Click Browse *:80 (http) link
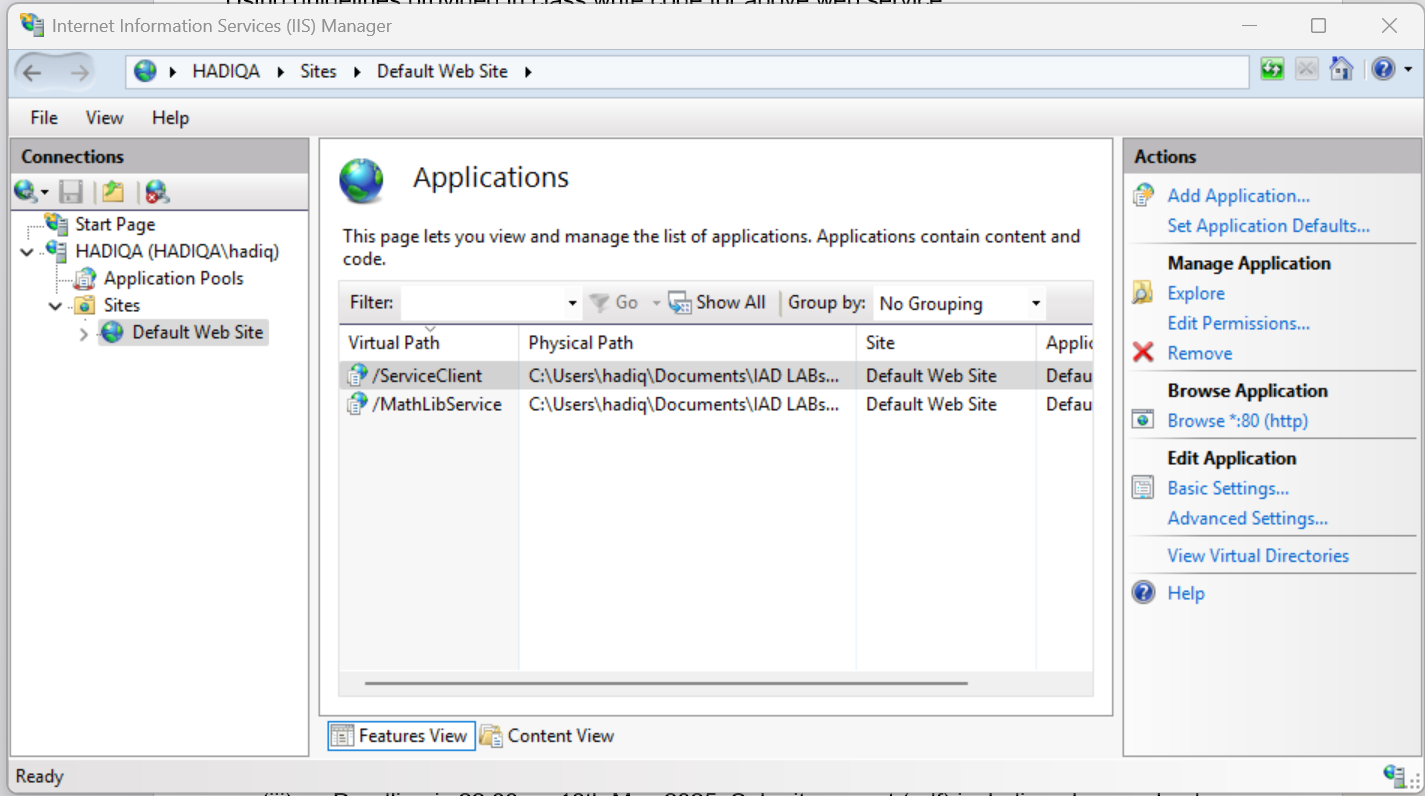Image resolution: width=1425 pixels, height=796 pixels. pos(1237,421)
